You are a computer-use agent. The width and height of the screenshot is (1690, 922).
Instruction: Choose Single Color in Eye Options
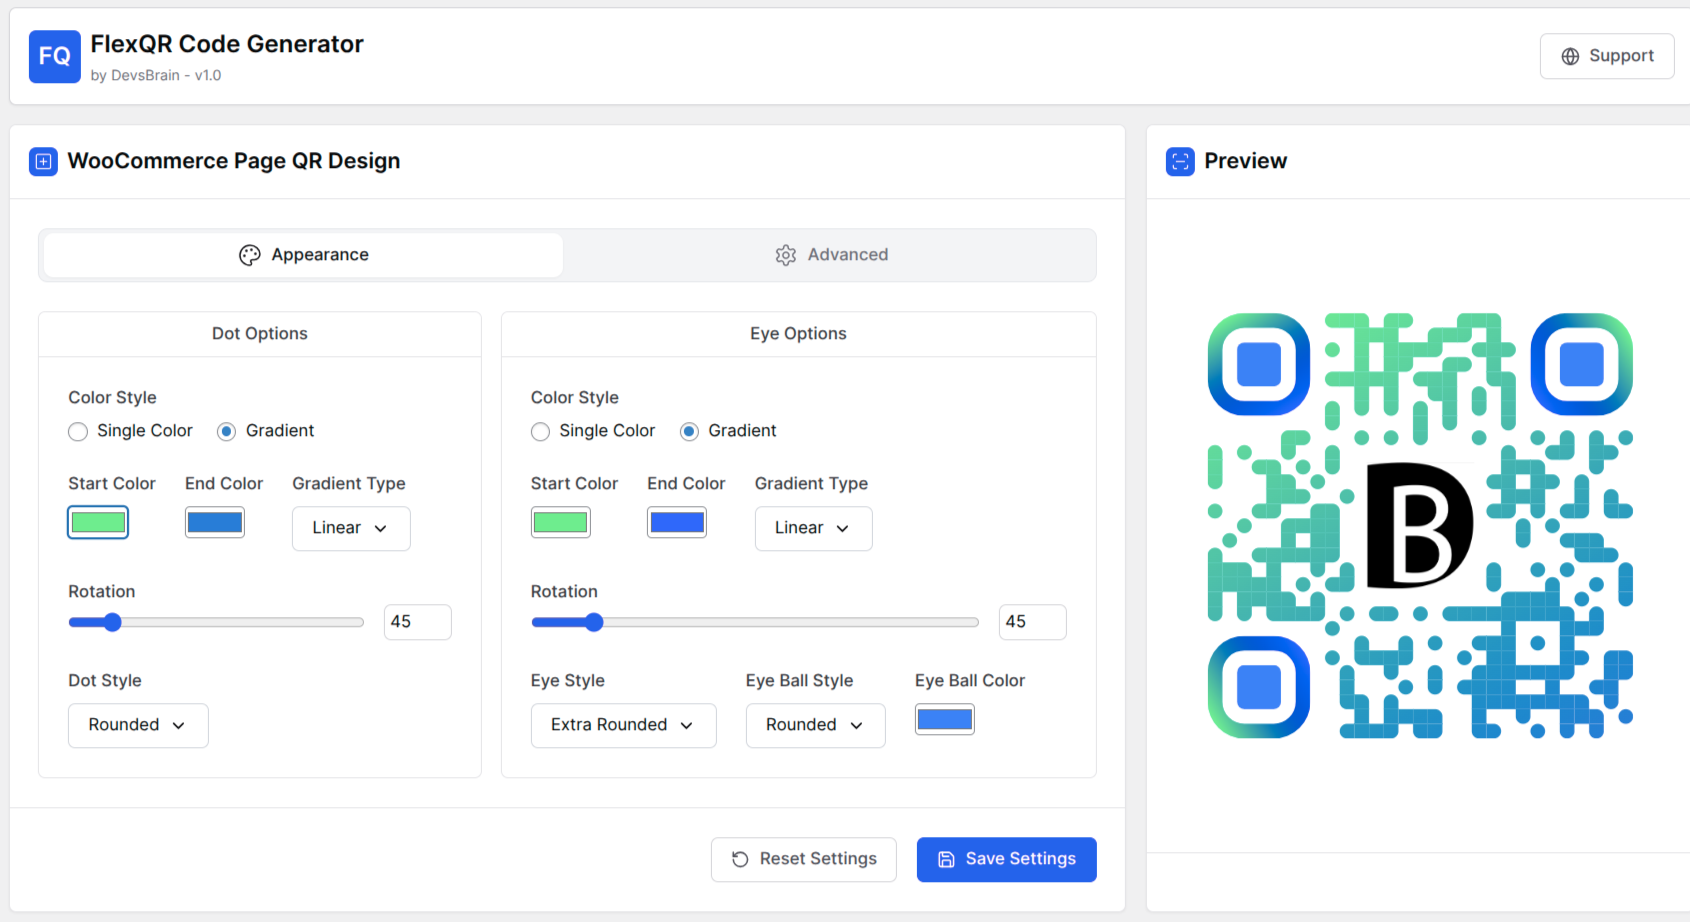(540, 431)
